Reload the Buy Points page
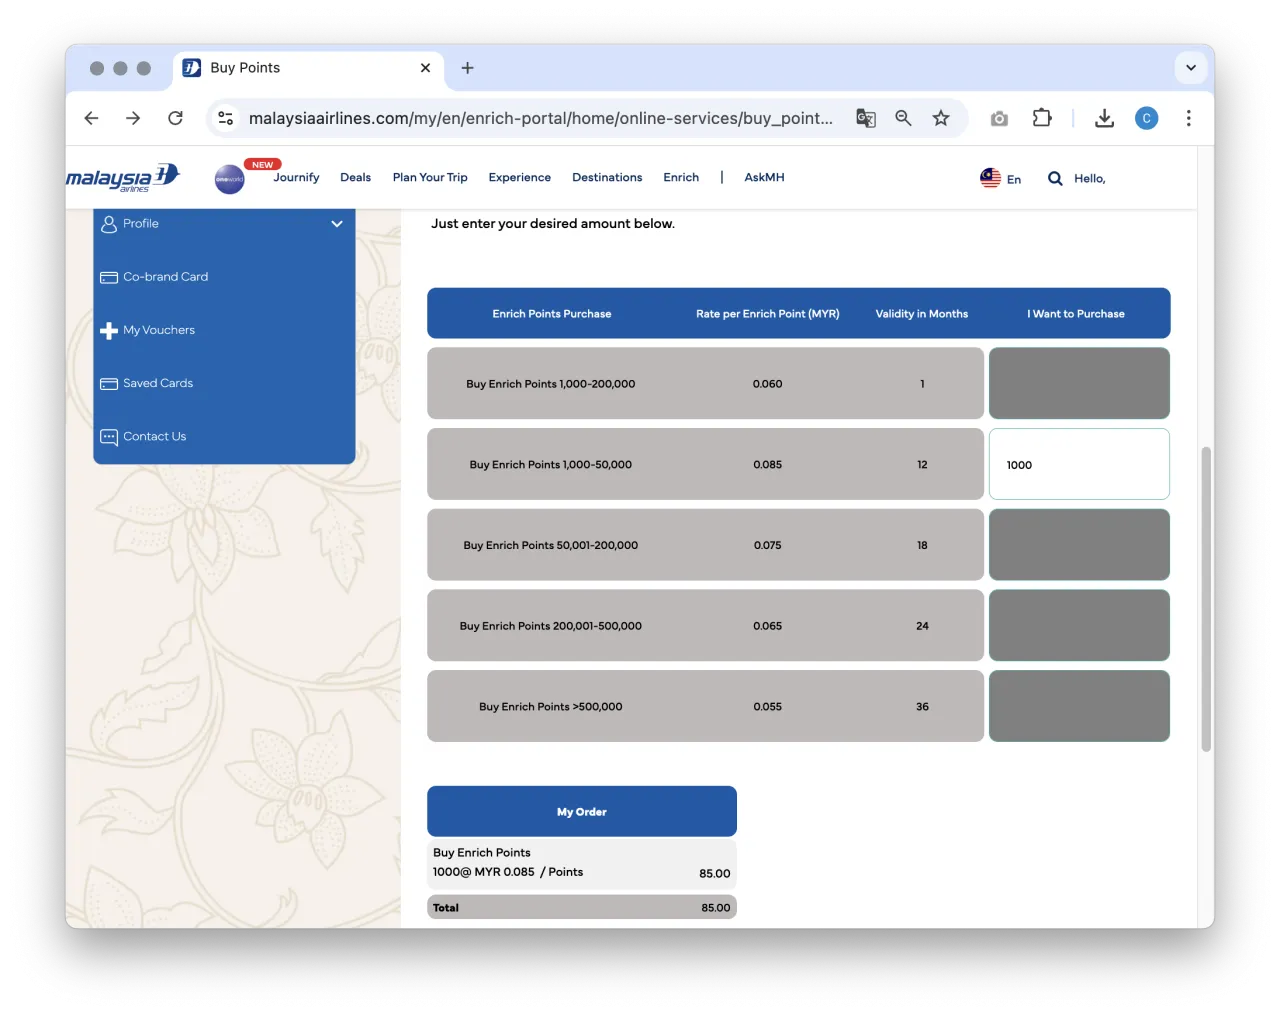Image resolution: width=1280 pixels, height=1015 pixels. (175, 118)
